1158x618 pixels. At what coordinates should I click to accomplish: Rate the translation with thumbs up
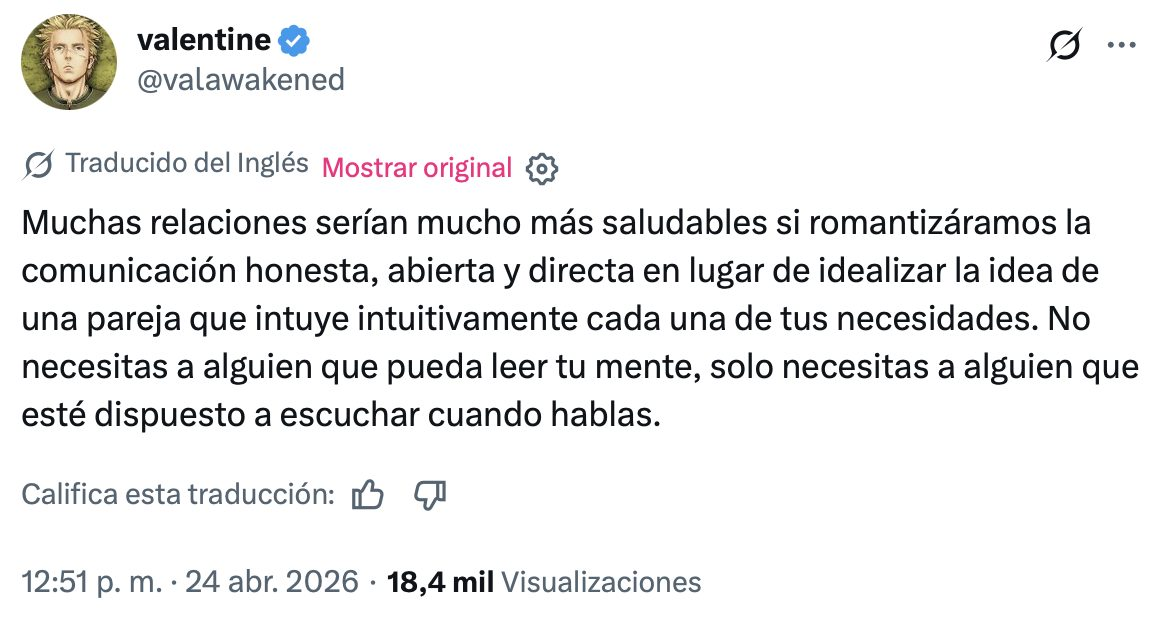pos(368,494)
